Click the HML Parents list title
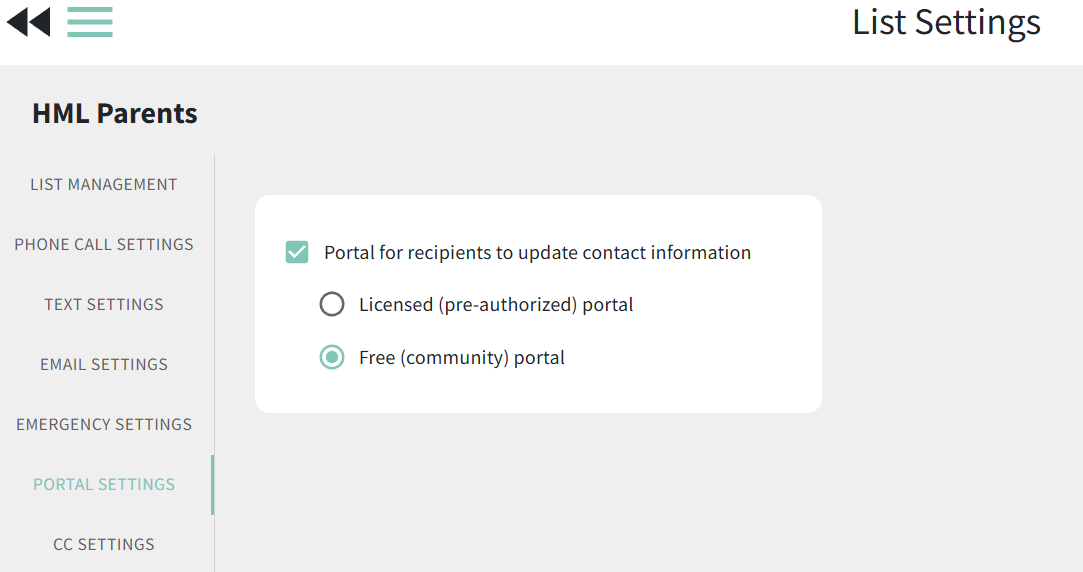 click(115, 113)
